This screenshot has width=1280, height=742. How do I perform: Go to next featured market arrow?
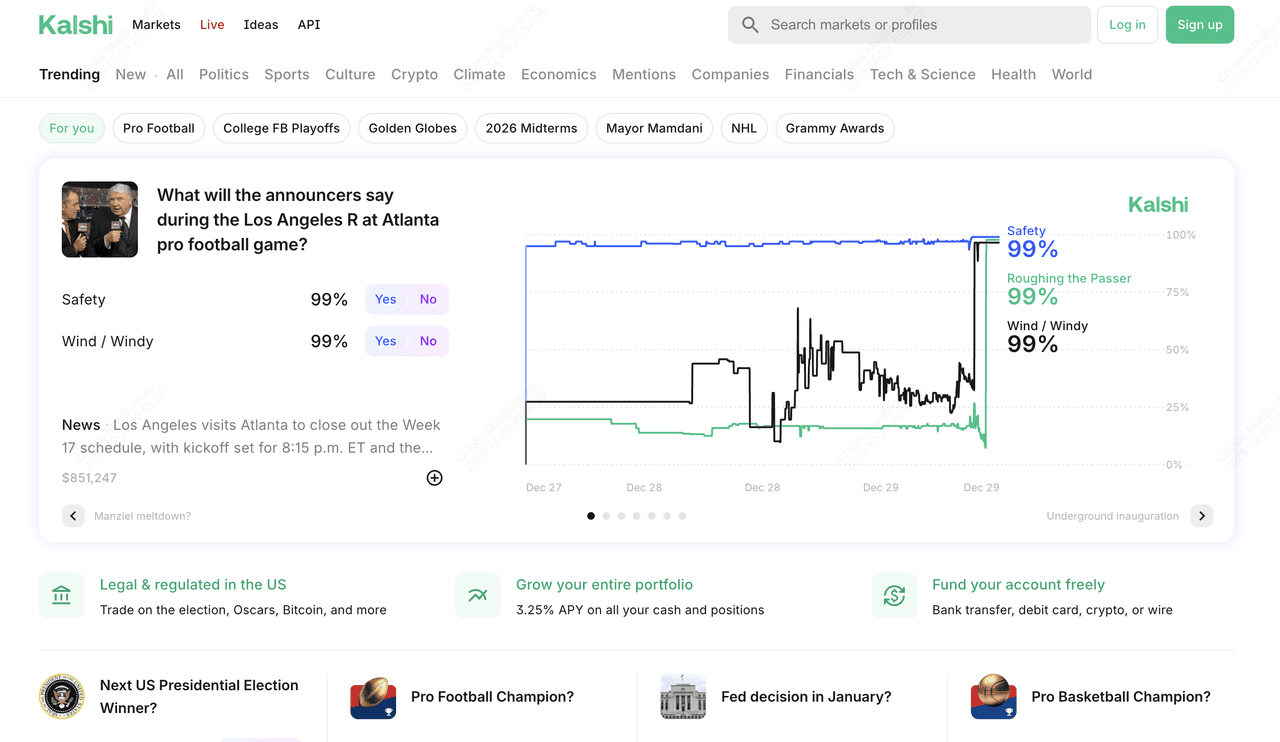(1202, 516)
